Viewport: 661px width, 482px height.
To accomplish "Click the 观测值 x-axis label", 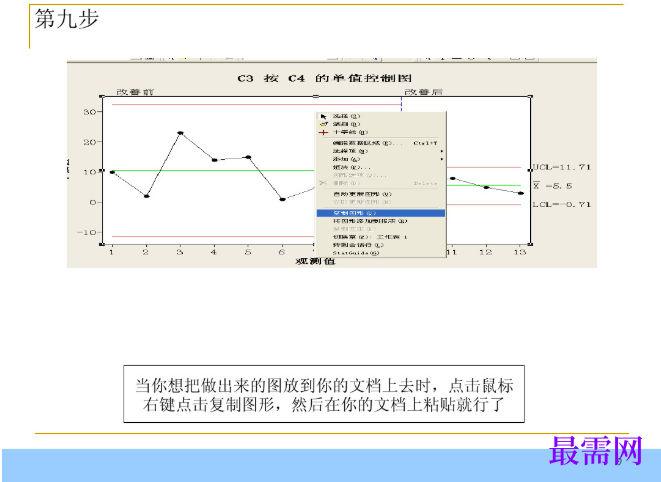I will pyautogui.click(x=315, y=261).
